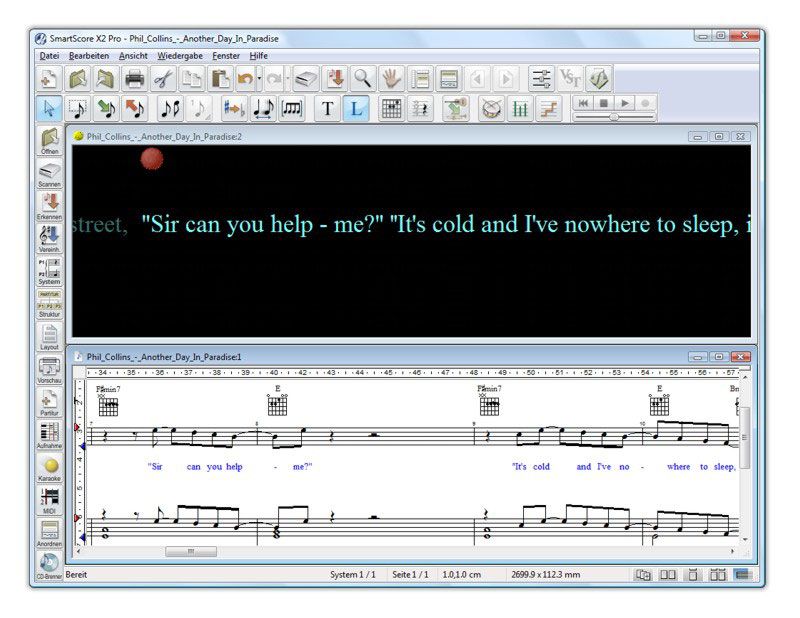This screenshot has height=618, width=800.
Task: Click the guitar chord grid tool
Action: pos(391,108)
